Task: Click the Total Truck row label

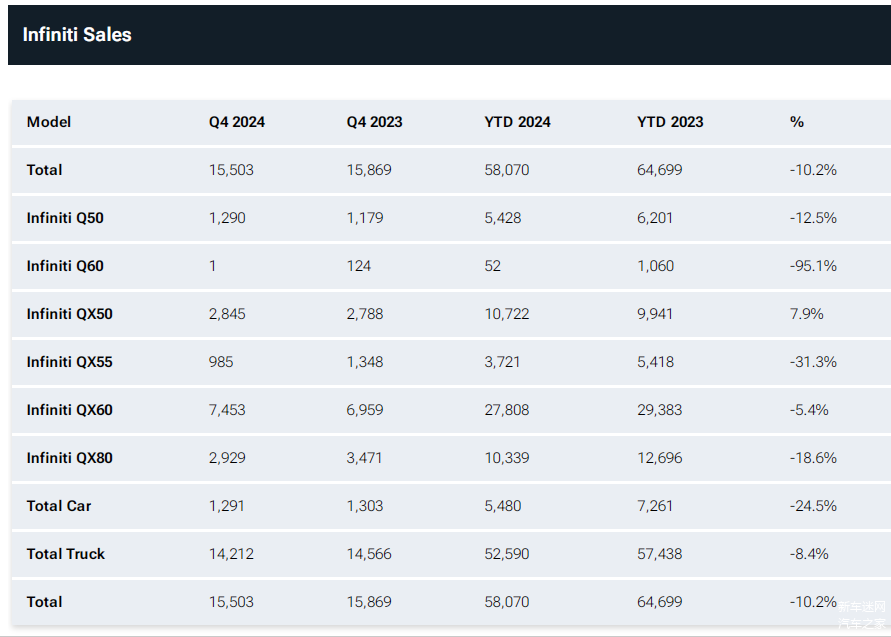Action: 65,554
